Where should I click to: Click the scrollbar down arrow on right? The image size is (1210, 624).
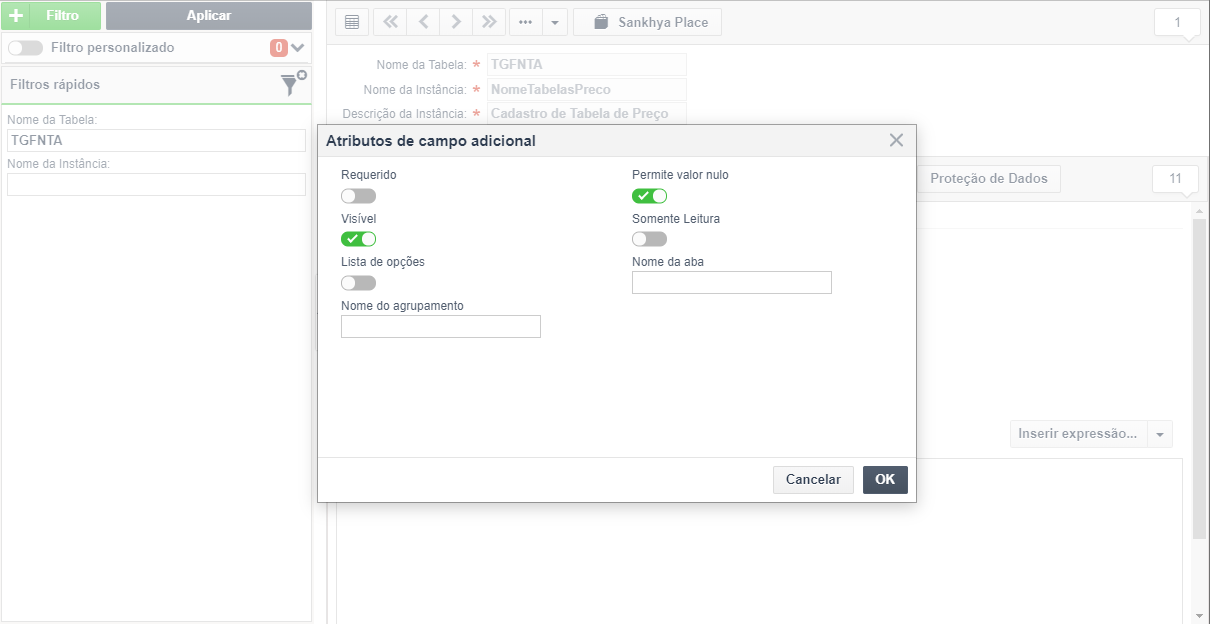1199,615
